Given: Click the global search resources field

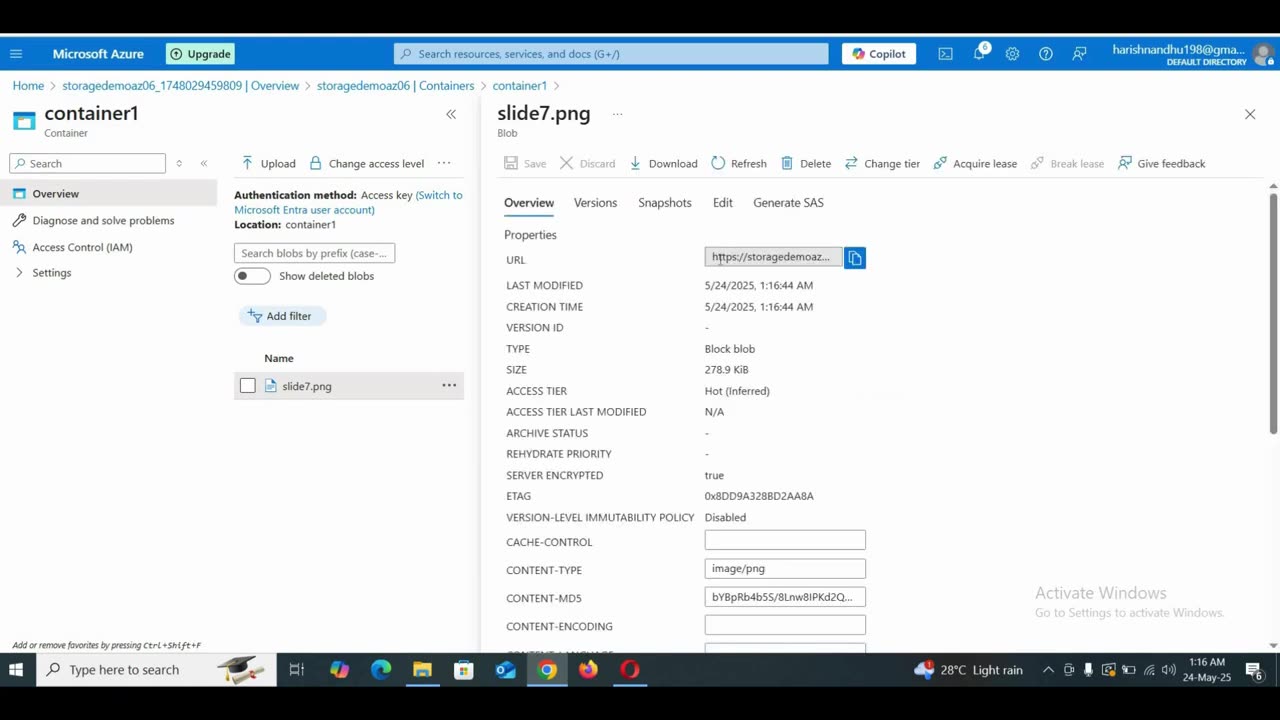Looking at the screenshot, I should 611,54.
